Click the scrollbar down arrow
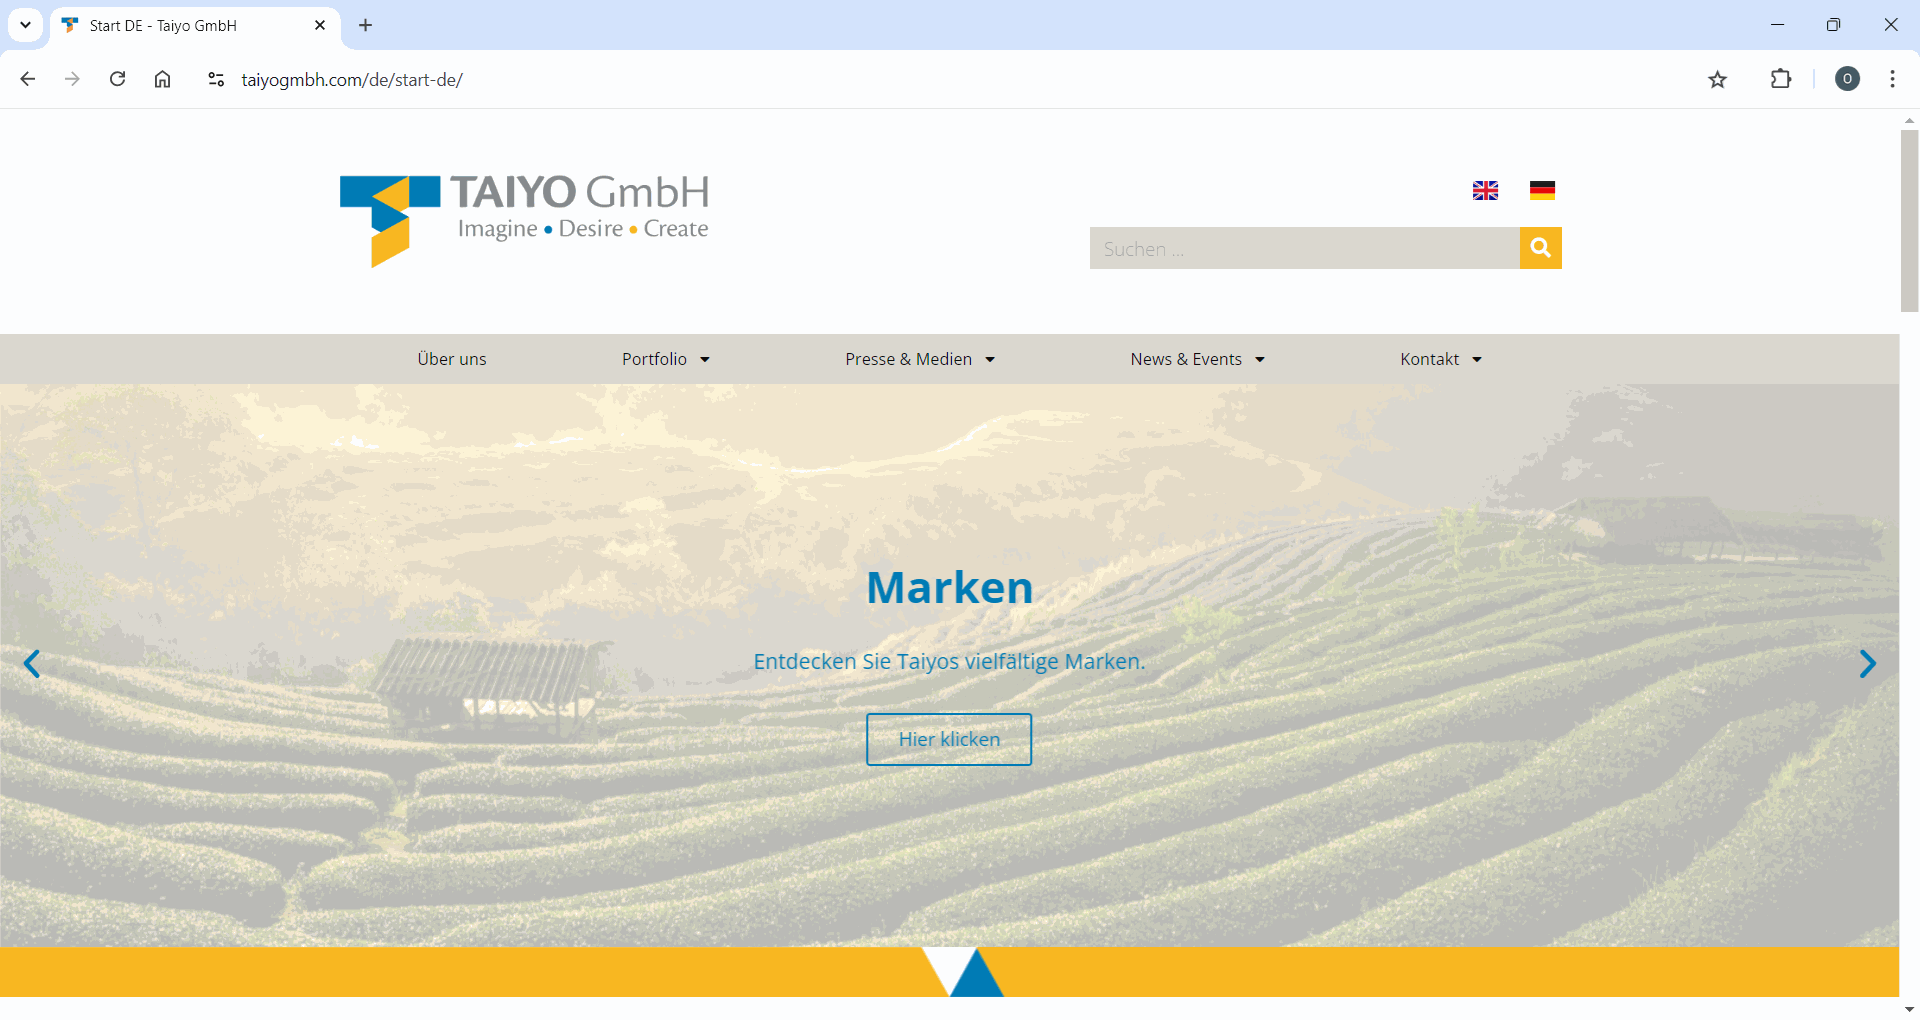 pyautogui.click(x=1909, y=1009)
